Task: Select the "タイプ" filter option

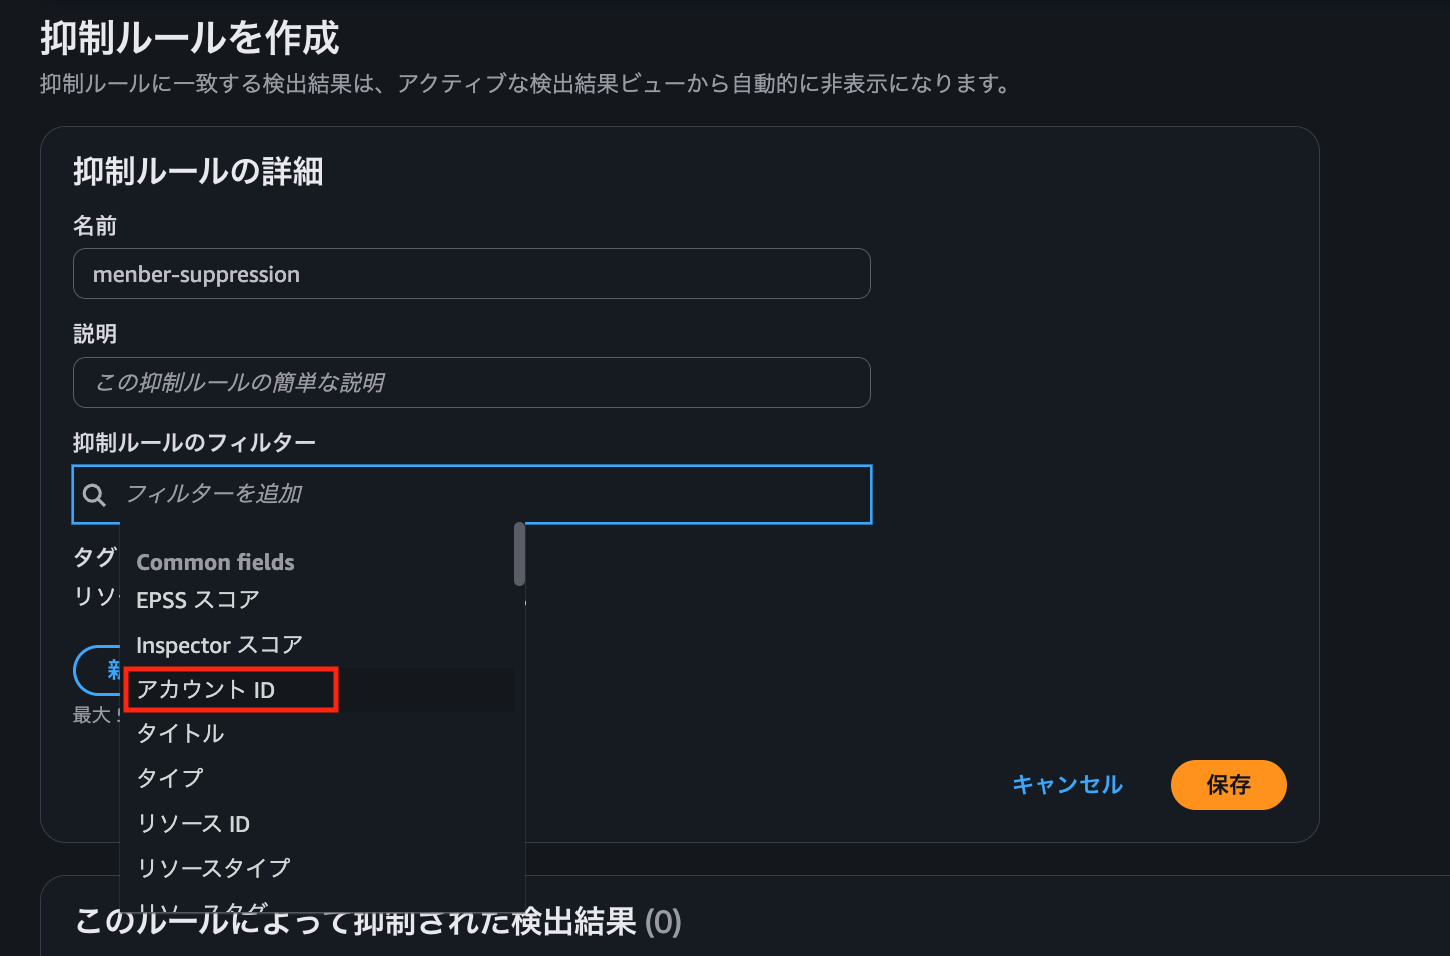Action: pos(170,777)
